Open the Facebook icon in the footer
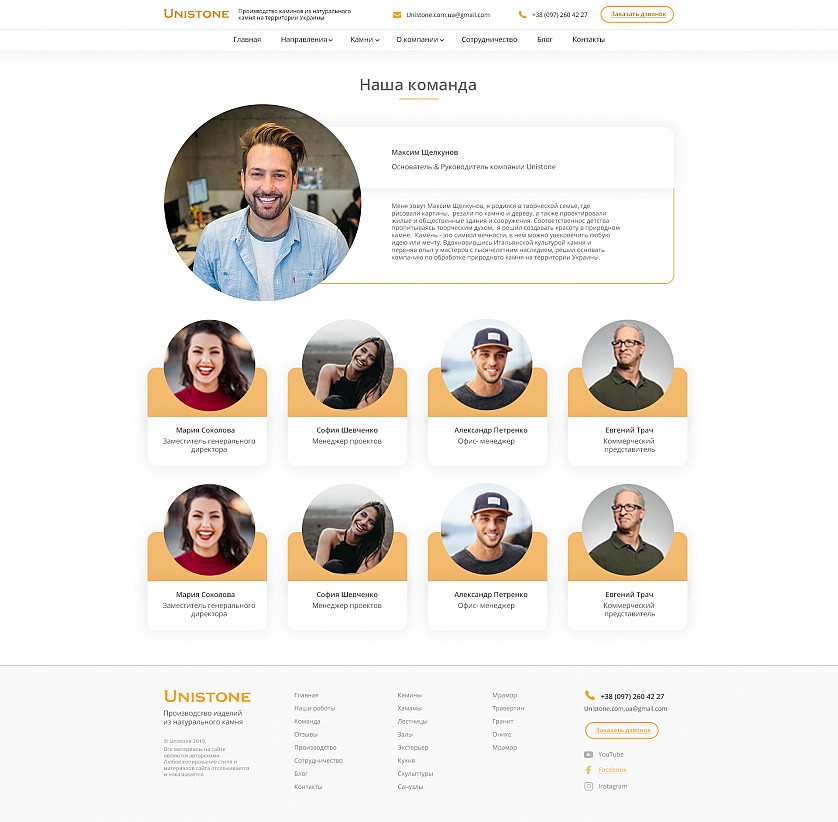 tap(588, 770)
